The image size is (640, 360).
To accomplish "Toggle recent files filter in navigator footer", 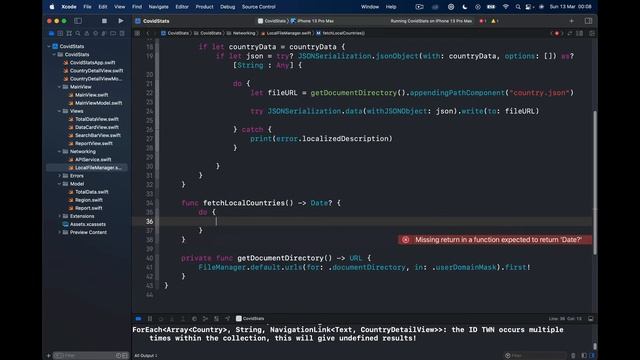I will (x=118, y=356).
